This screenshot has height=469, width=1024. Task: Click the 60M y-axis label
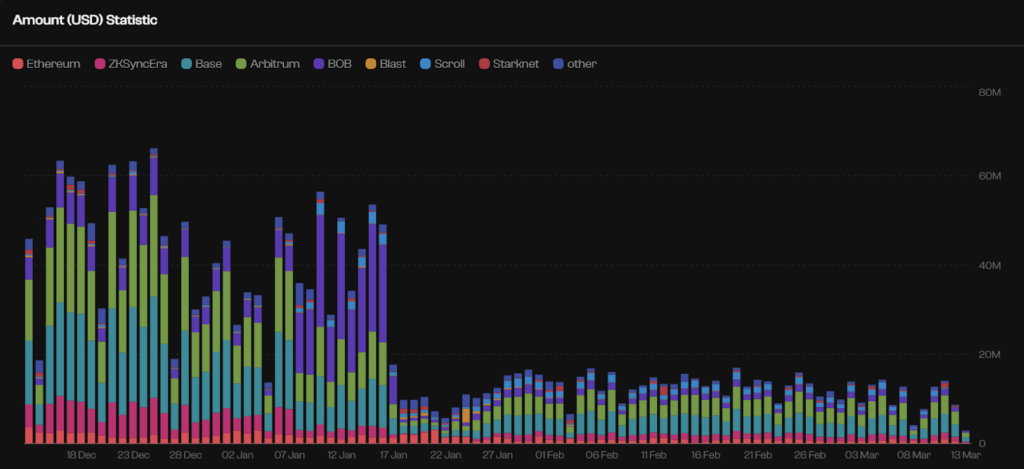[989, 176]
